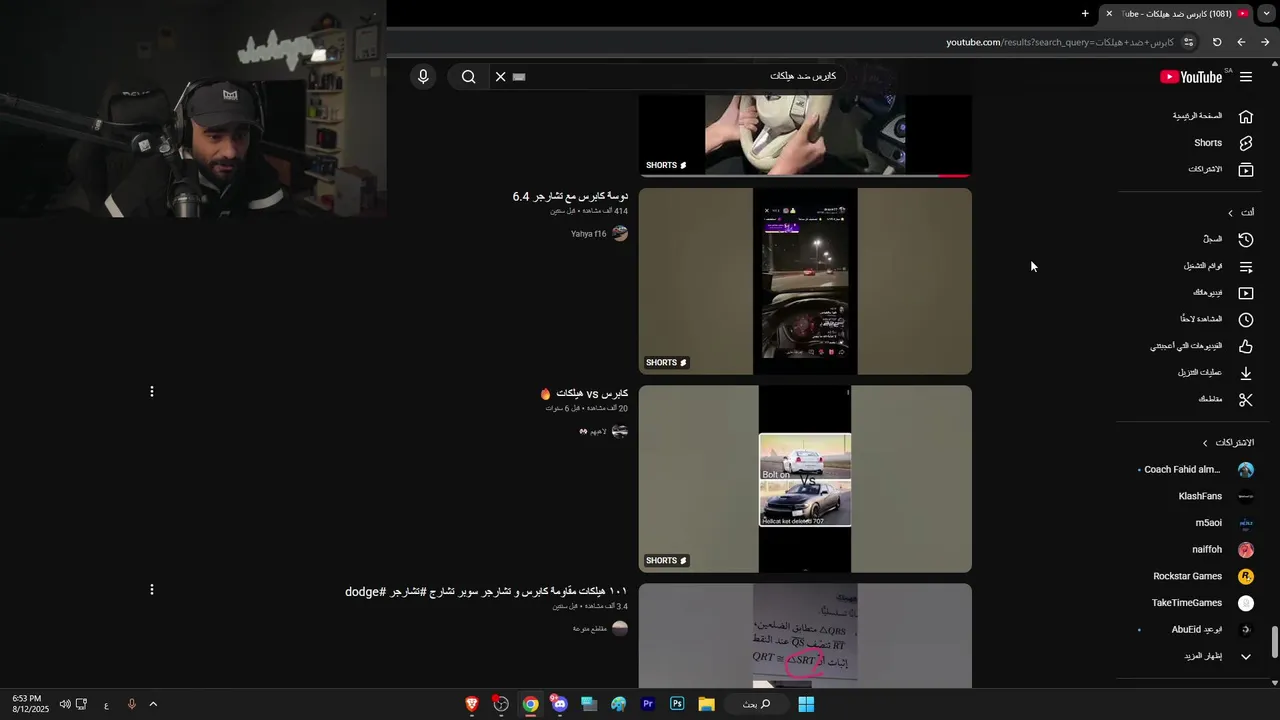Close the YouTube browser tab
The height and width of the screenshot is (720, 1280).
pyautogui.click(x=1109, y=13)
